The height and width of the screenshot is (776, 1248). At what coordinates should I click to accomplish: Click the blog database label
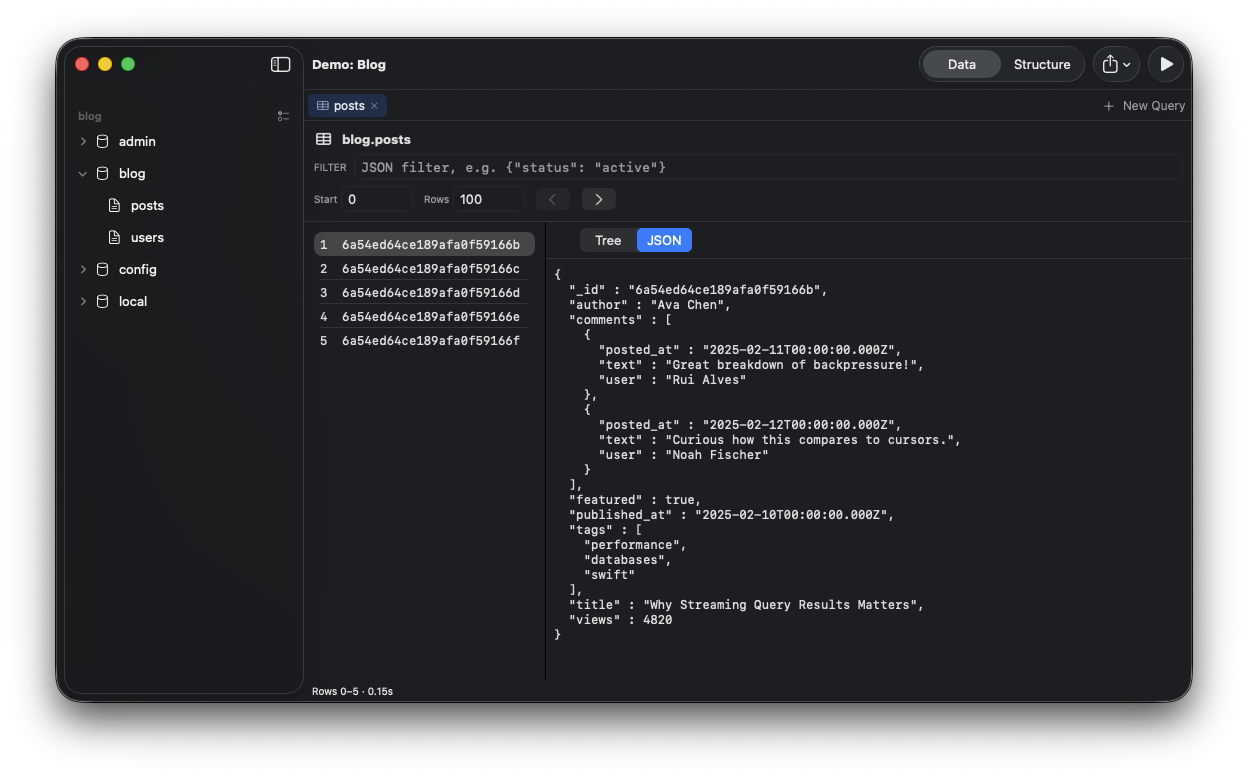tap(132, 174)
